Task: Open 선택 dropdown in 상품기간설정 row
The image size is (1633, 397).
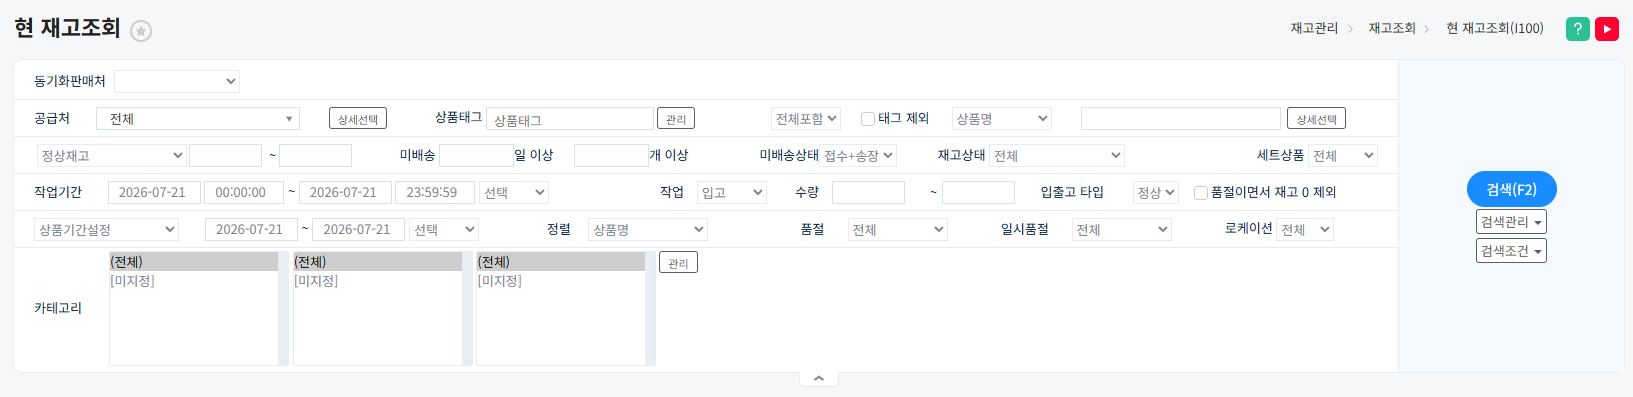Action: [x=444, y=229]
